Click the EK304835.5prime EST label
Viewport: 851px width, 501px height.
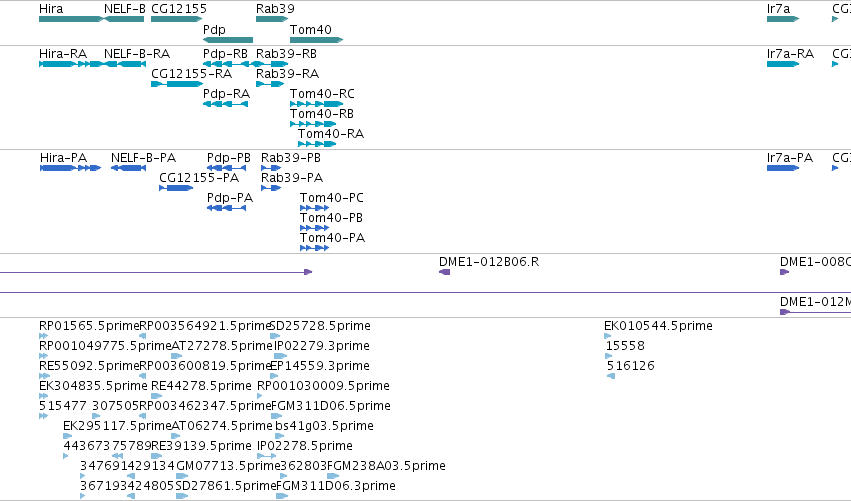pyautogui.click(x=93, y=387)
